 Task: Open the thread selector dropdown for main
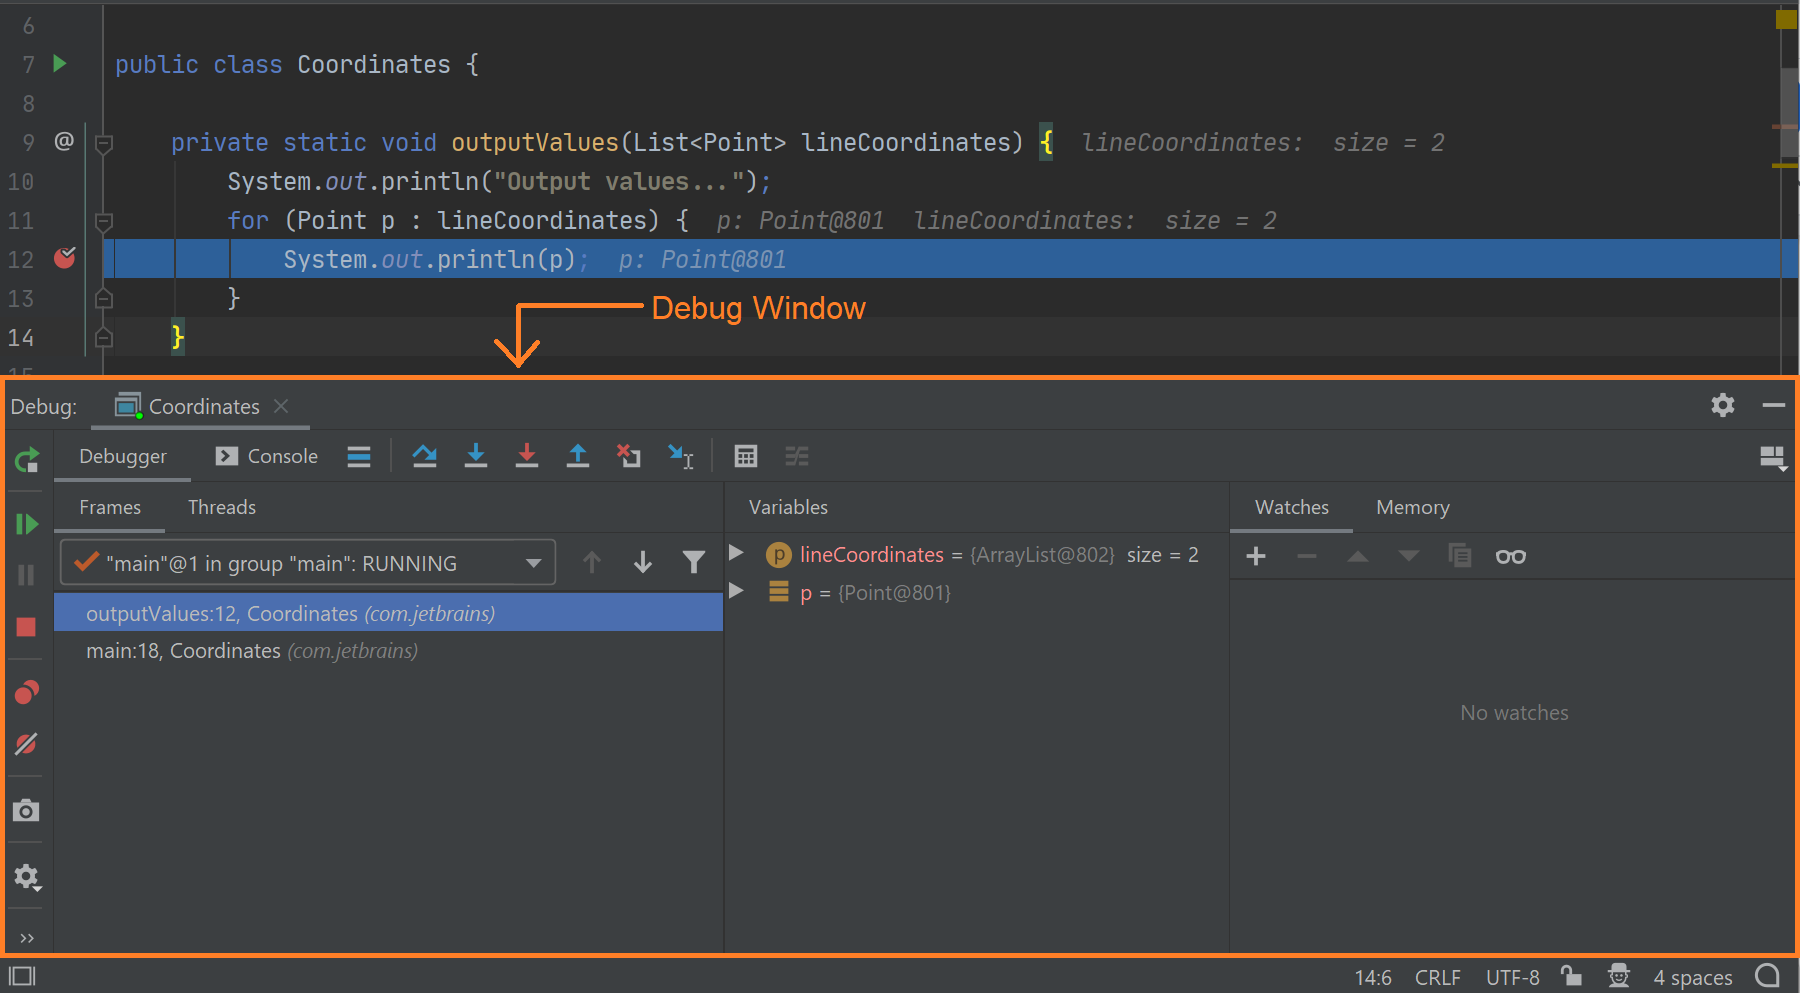(533, 562)
